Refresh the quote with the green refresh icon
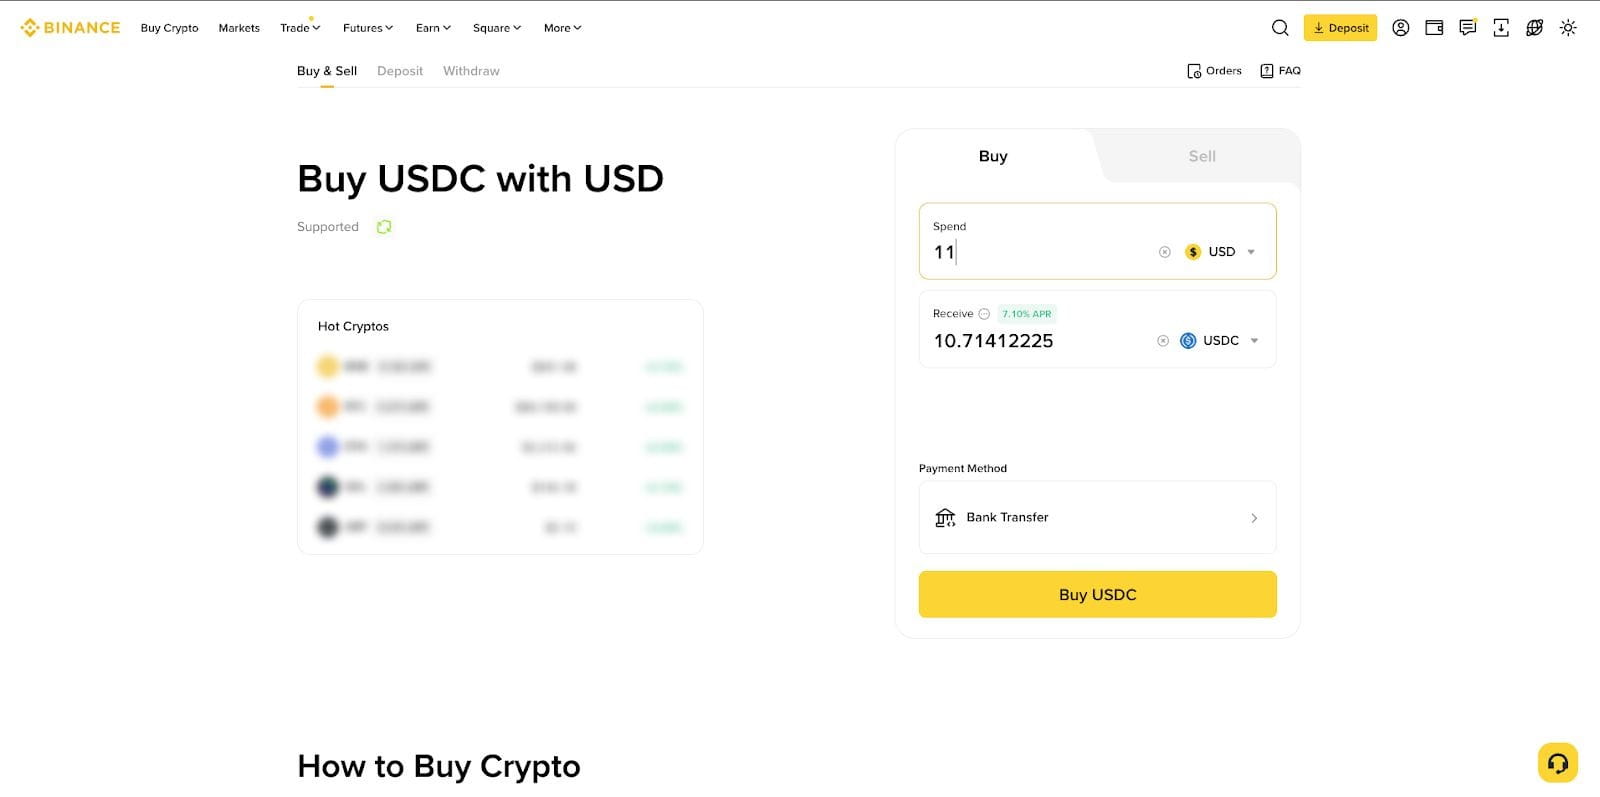The width and height of the screenshot is (1600, 797). [384, 227]
